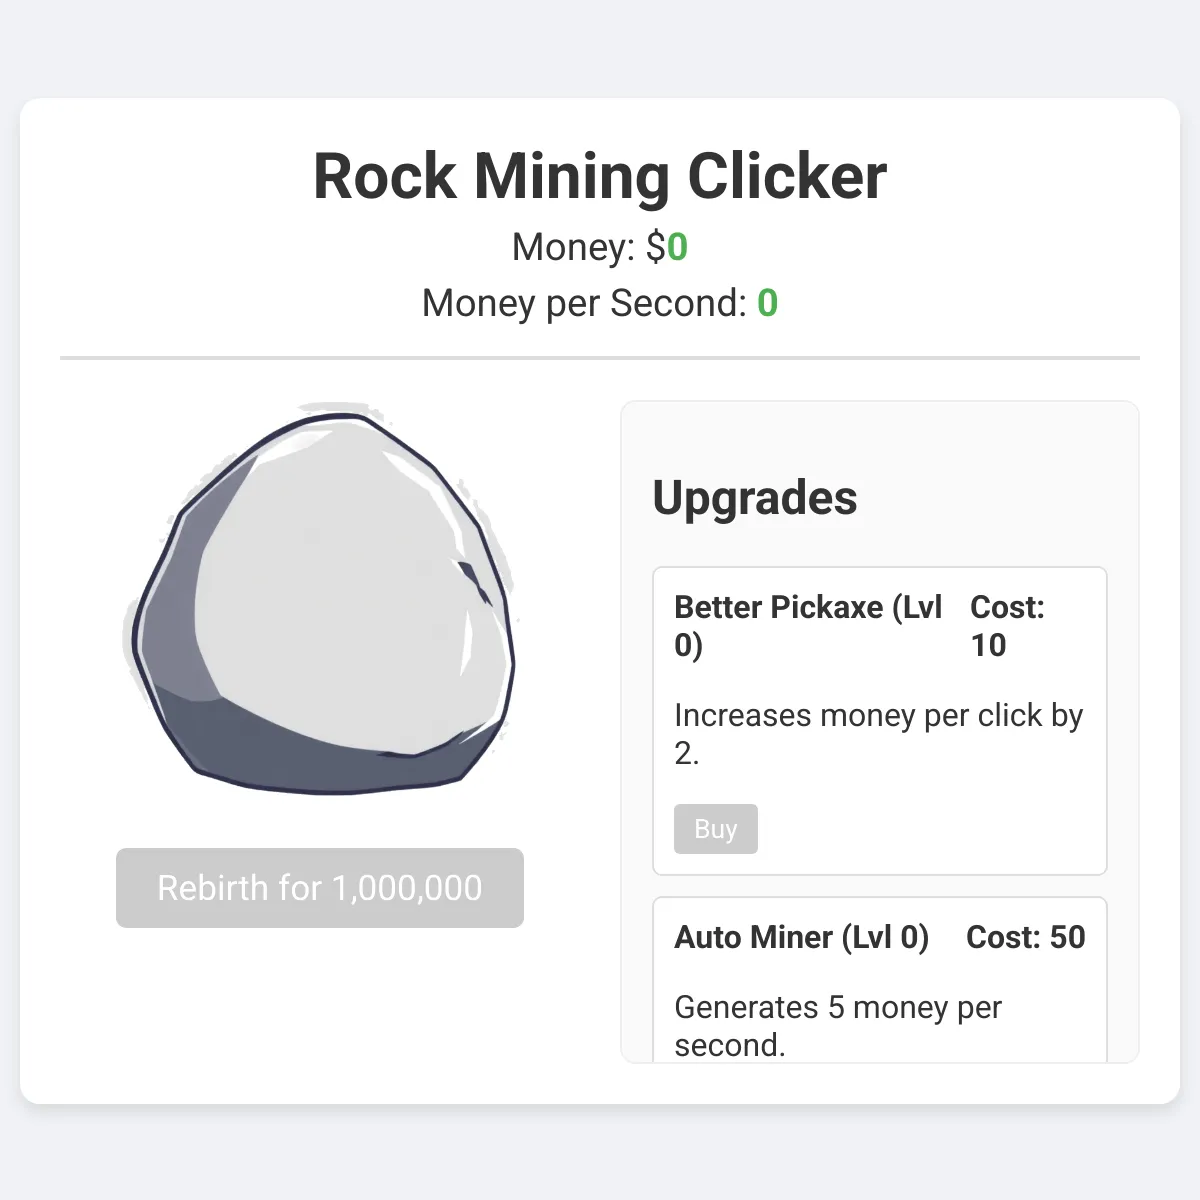1200x1200 pixels.
Task: Click the Rebirth for 1,000,000 button
Action: click(x=320, y=888)
